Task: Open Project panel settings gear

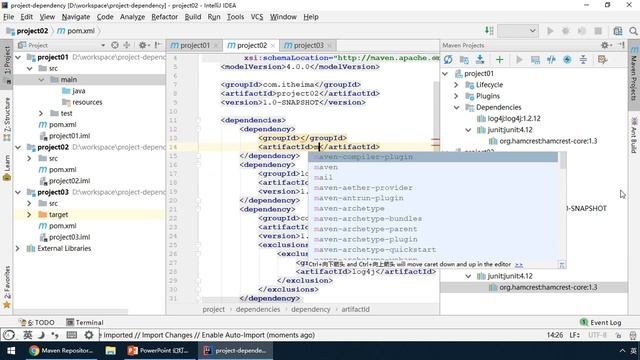Action: pos(143,45)
